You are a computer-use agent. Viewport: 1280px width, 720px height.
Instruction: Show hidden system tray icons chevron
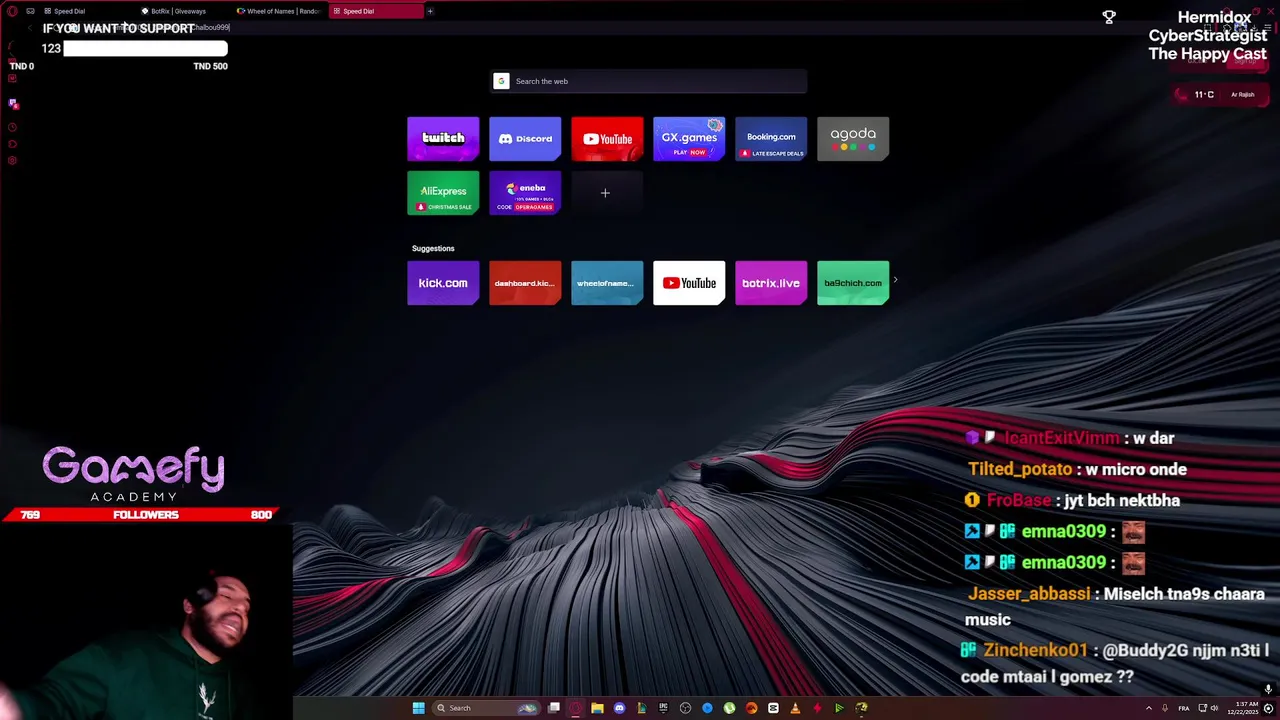pos(1148,708)
